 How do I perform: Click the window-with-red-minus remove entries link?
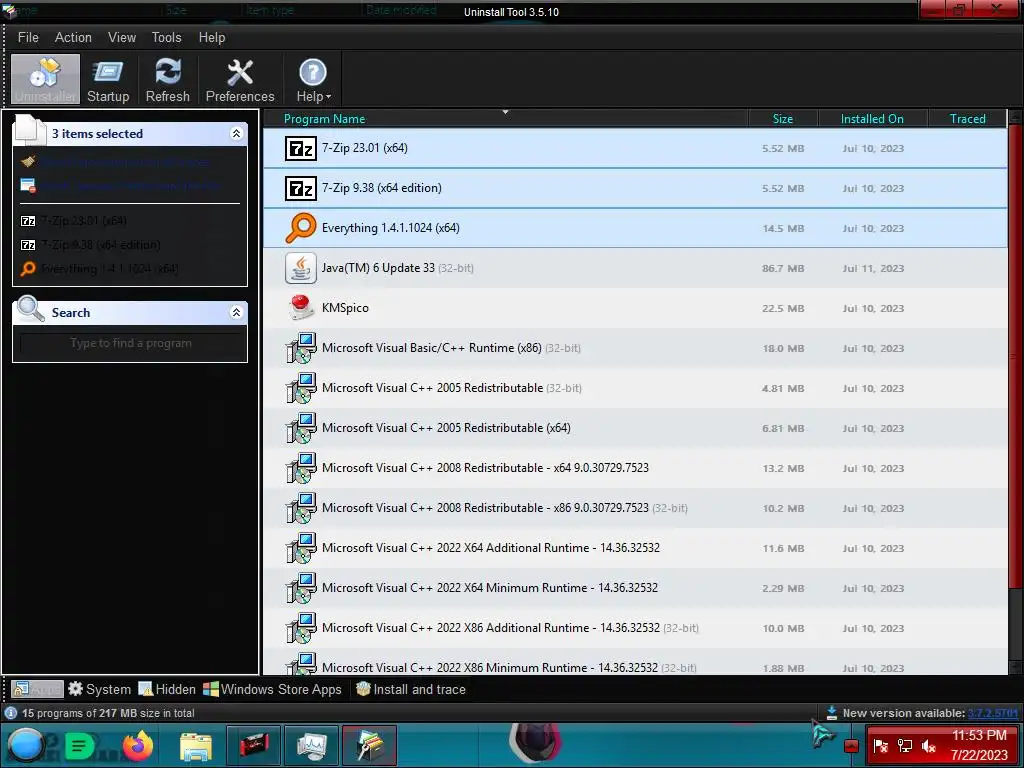point(121,186)
